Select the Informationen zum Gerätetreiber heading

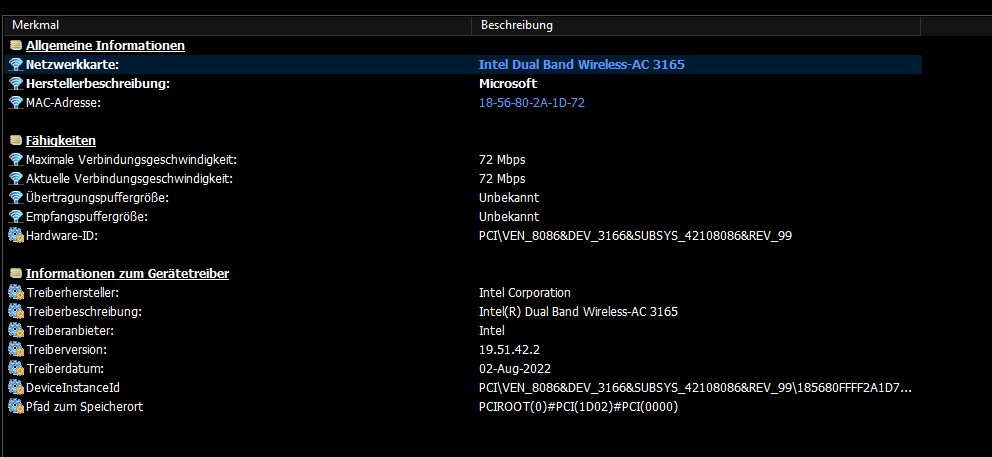pyautogui.click(x=127, y=273)
